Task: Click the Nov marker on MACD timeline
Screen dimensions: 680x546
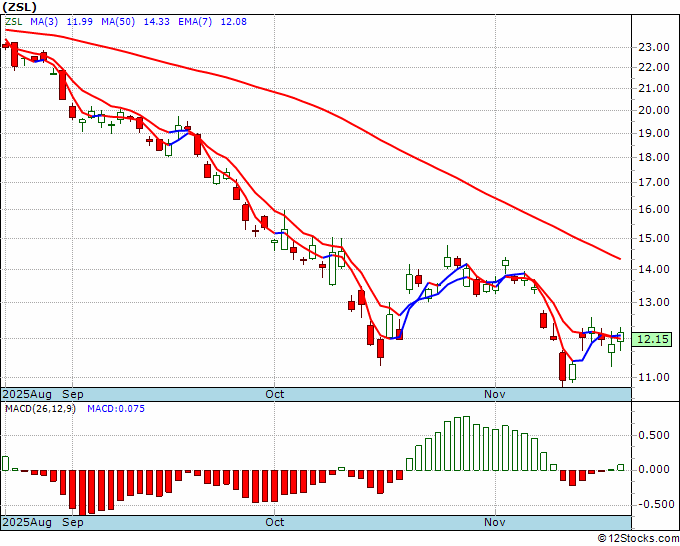Action: point(495,522)
